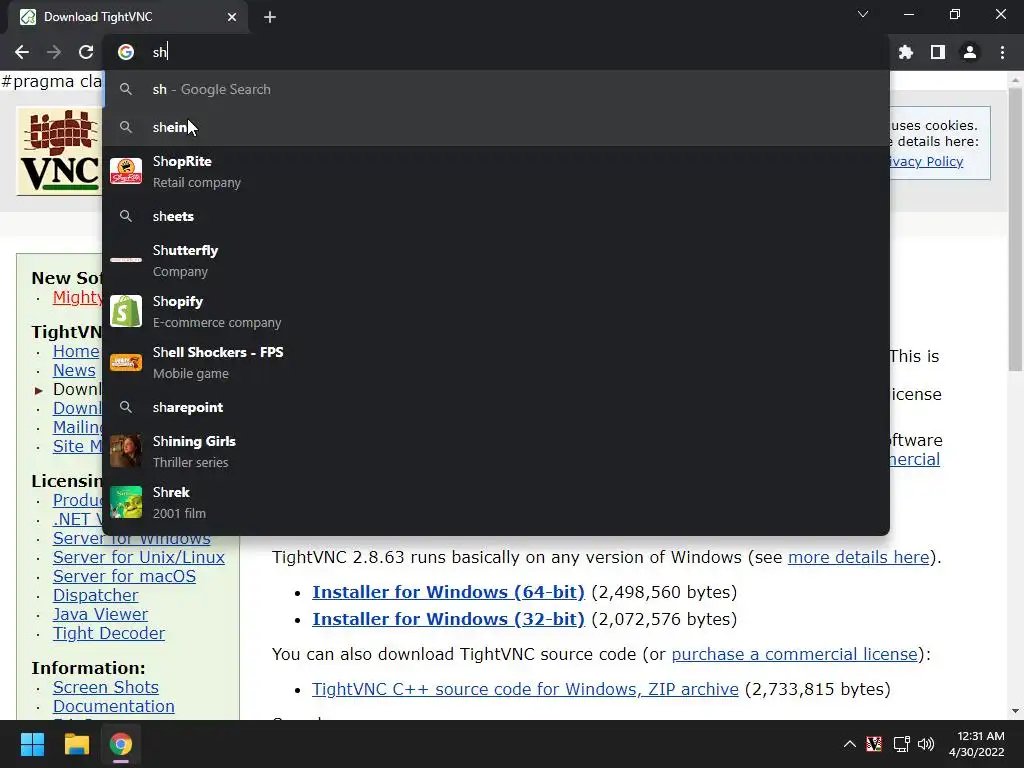Open the Chrome profile avatar icon
This screenshot has width=1024, height=768.
tap(970, 52)
